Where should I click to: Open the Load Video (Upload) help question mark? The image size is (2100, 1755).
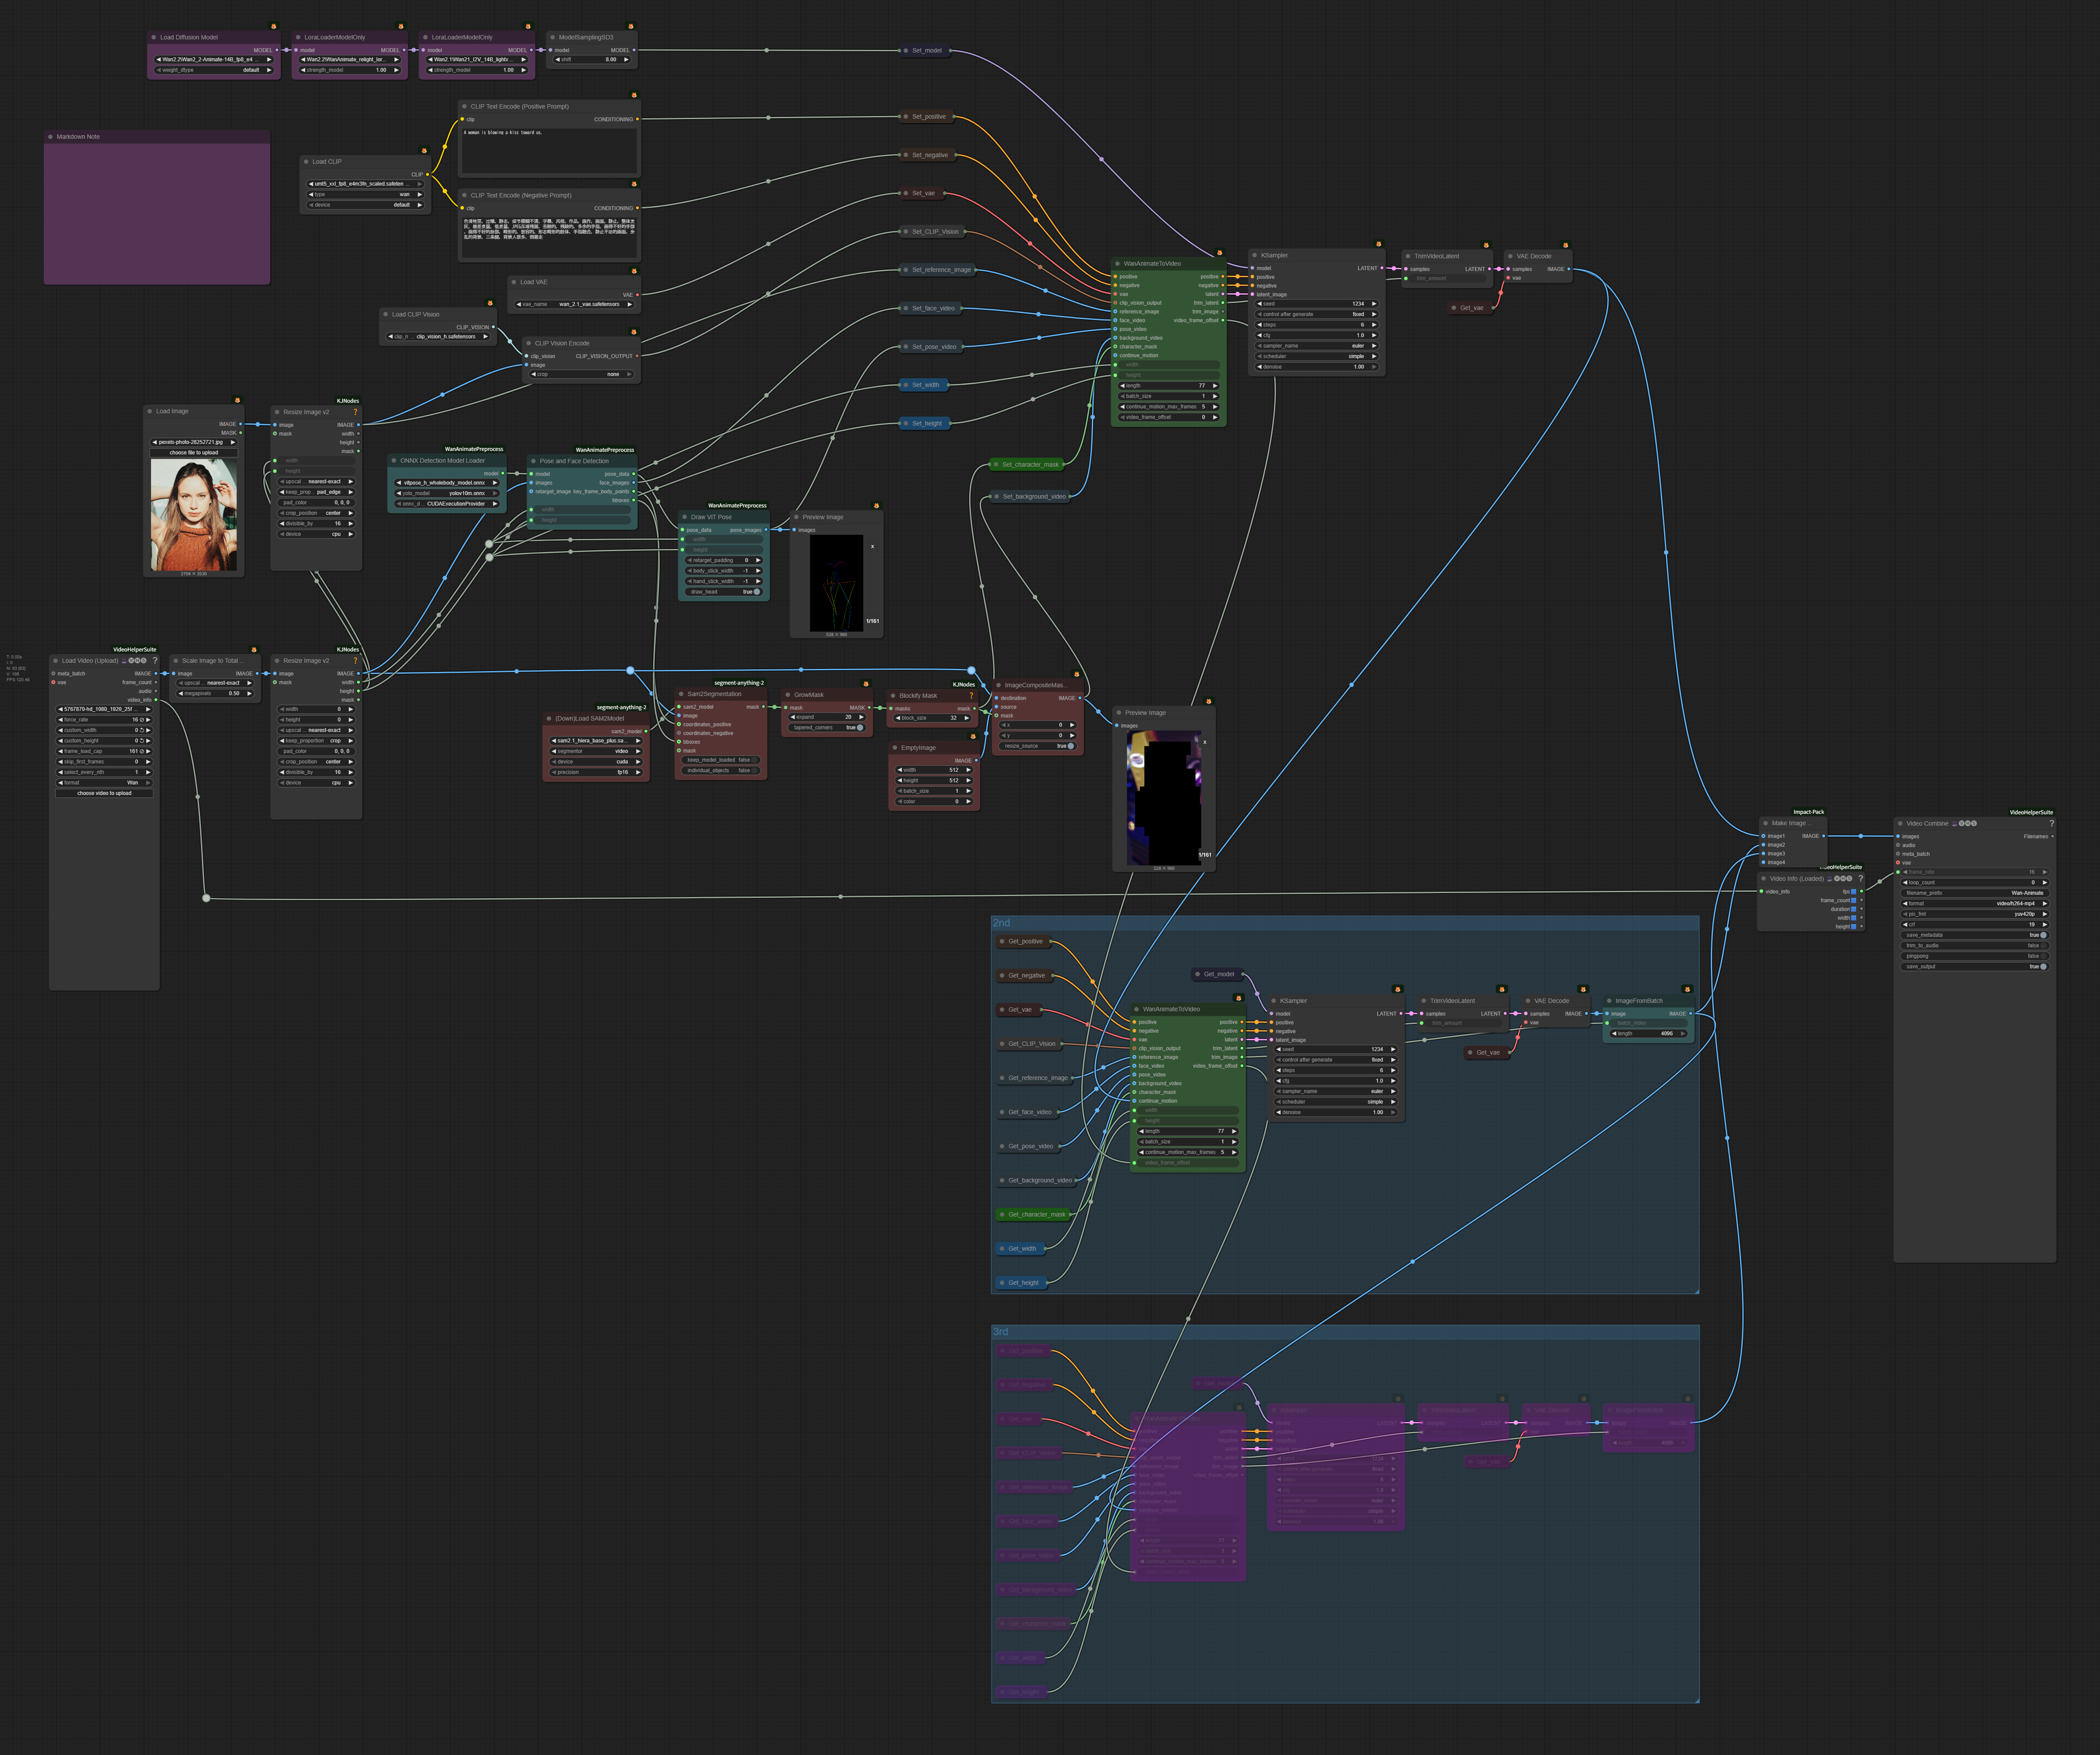(x=155, y=660)
